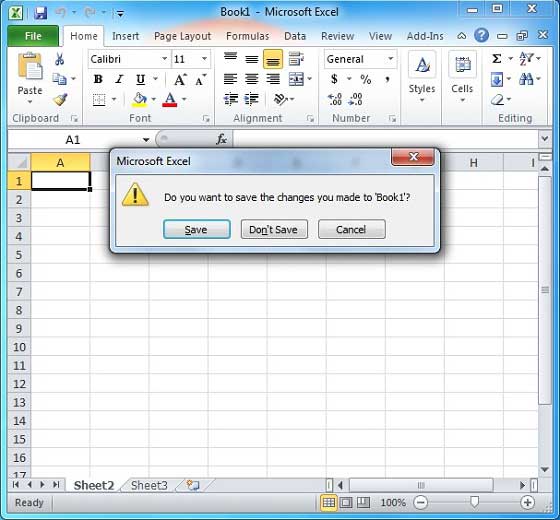The height and width of the screenshot is (520, 560).
Task: Open the Name Box dropdown arrow
Action: tap(146, 140)
